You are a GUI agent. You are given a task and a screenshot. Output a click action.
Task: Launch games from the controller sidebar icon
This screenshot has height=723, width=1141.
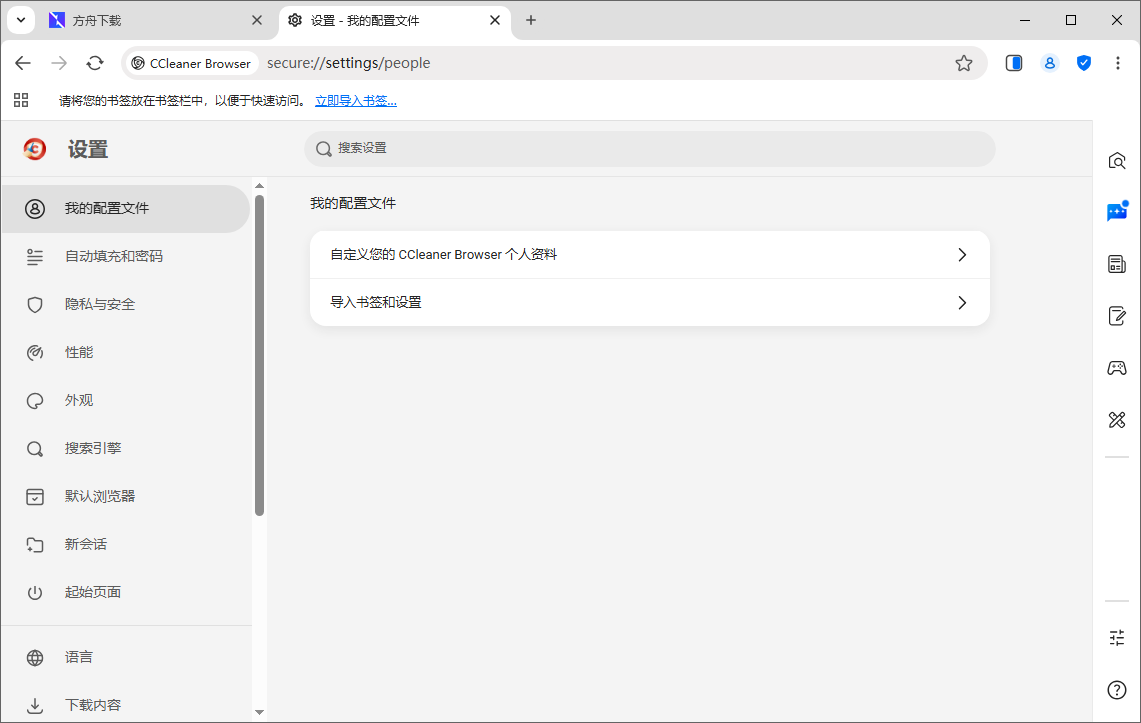click(x=1117, y=367)
